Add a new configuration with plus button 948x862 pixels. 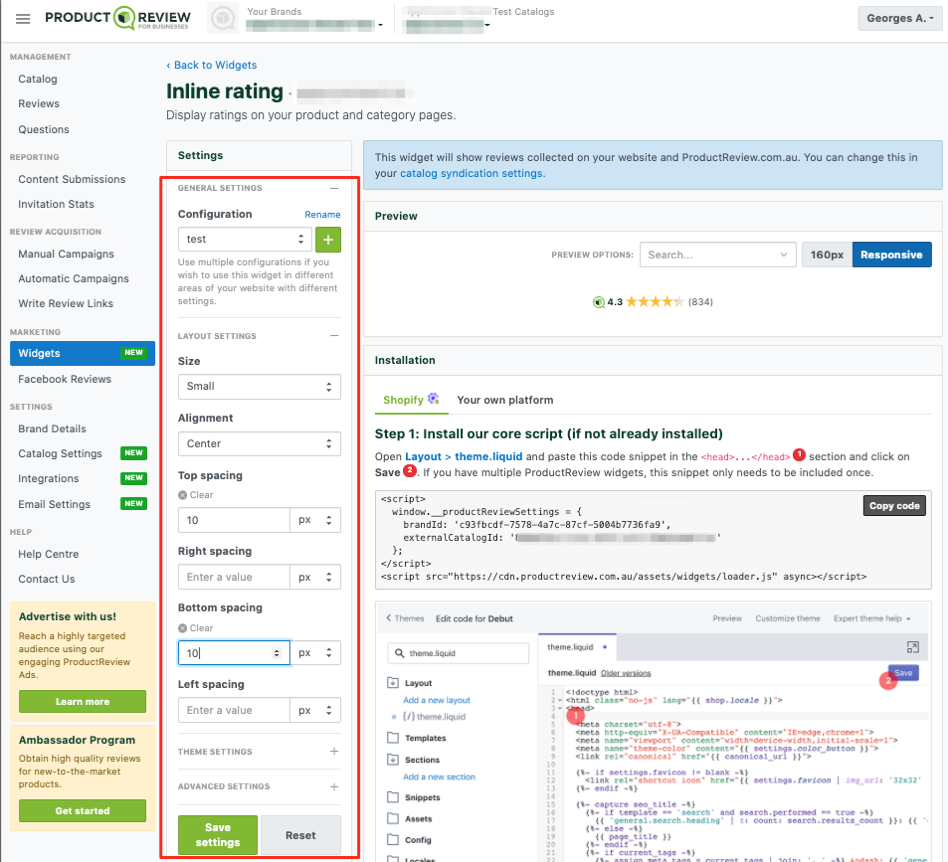point(328,239)
